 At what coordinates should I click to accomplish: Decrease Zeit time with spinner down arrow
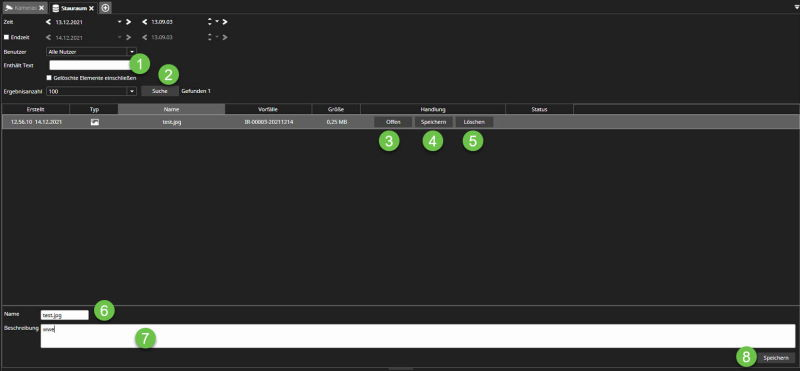coord(210,24)
